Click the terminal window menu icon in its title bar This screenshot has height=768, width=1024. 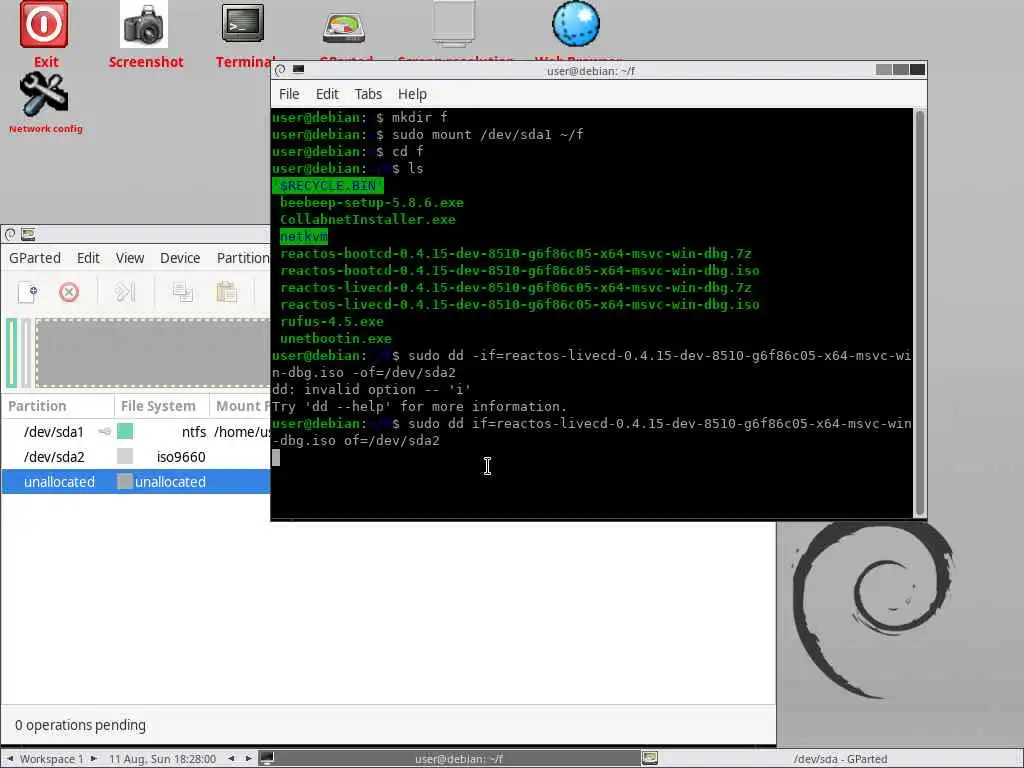[280, 70]
